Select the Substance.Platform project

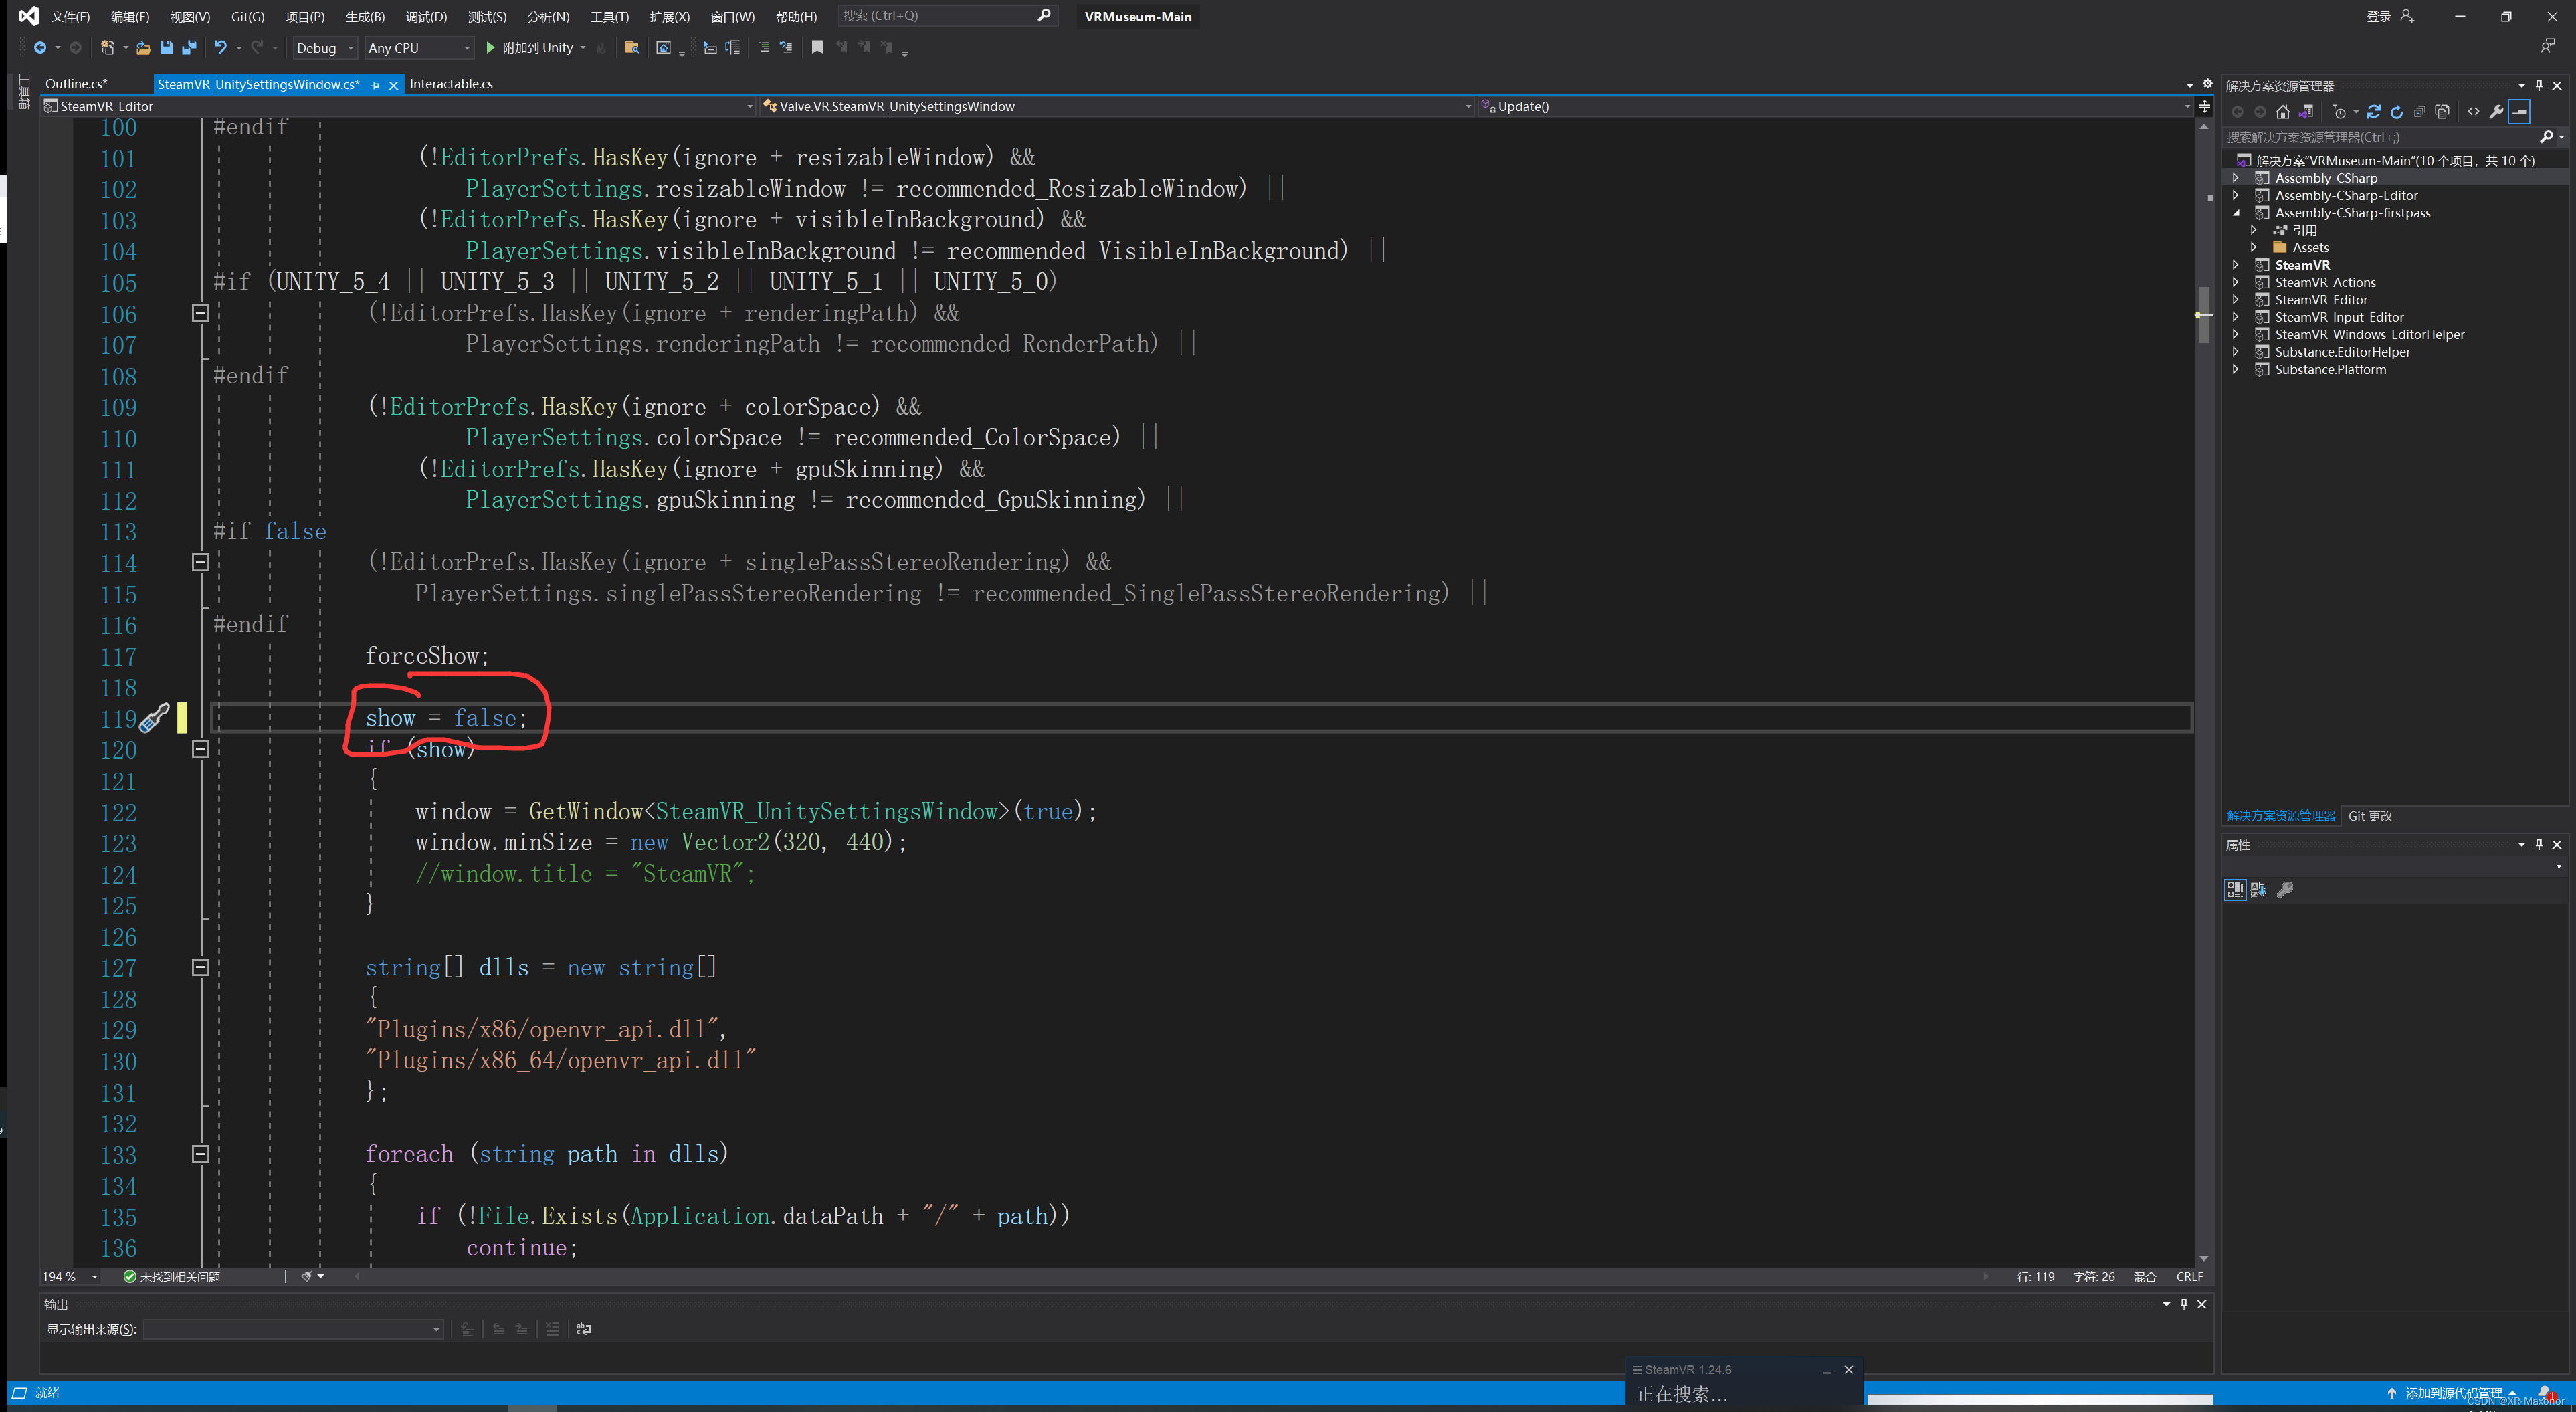click(2330, 369)
